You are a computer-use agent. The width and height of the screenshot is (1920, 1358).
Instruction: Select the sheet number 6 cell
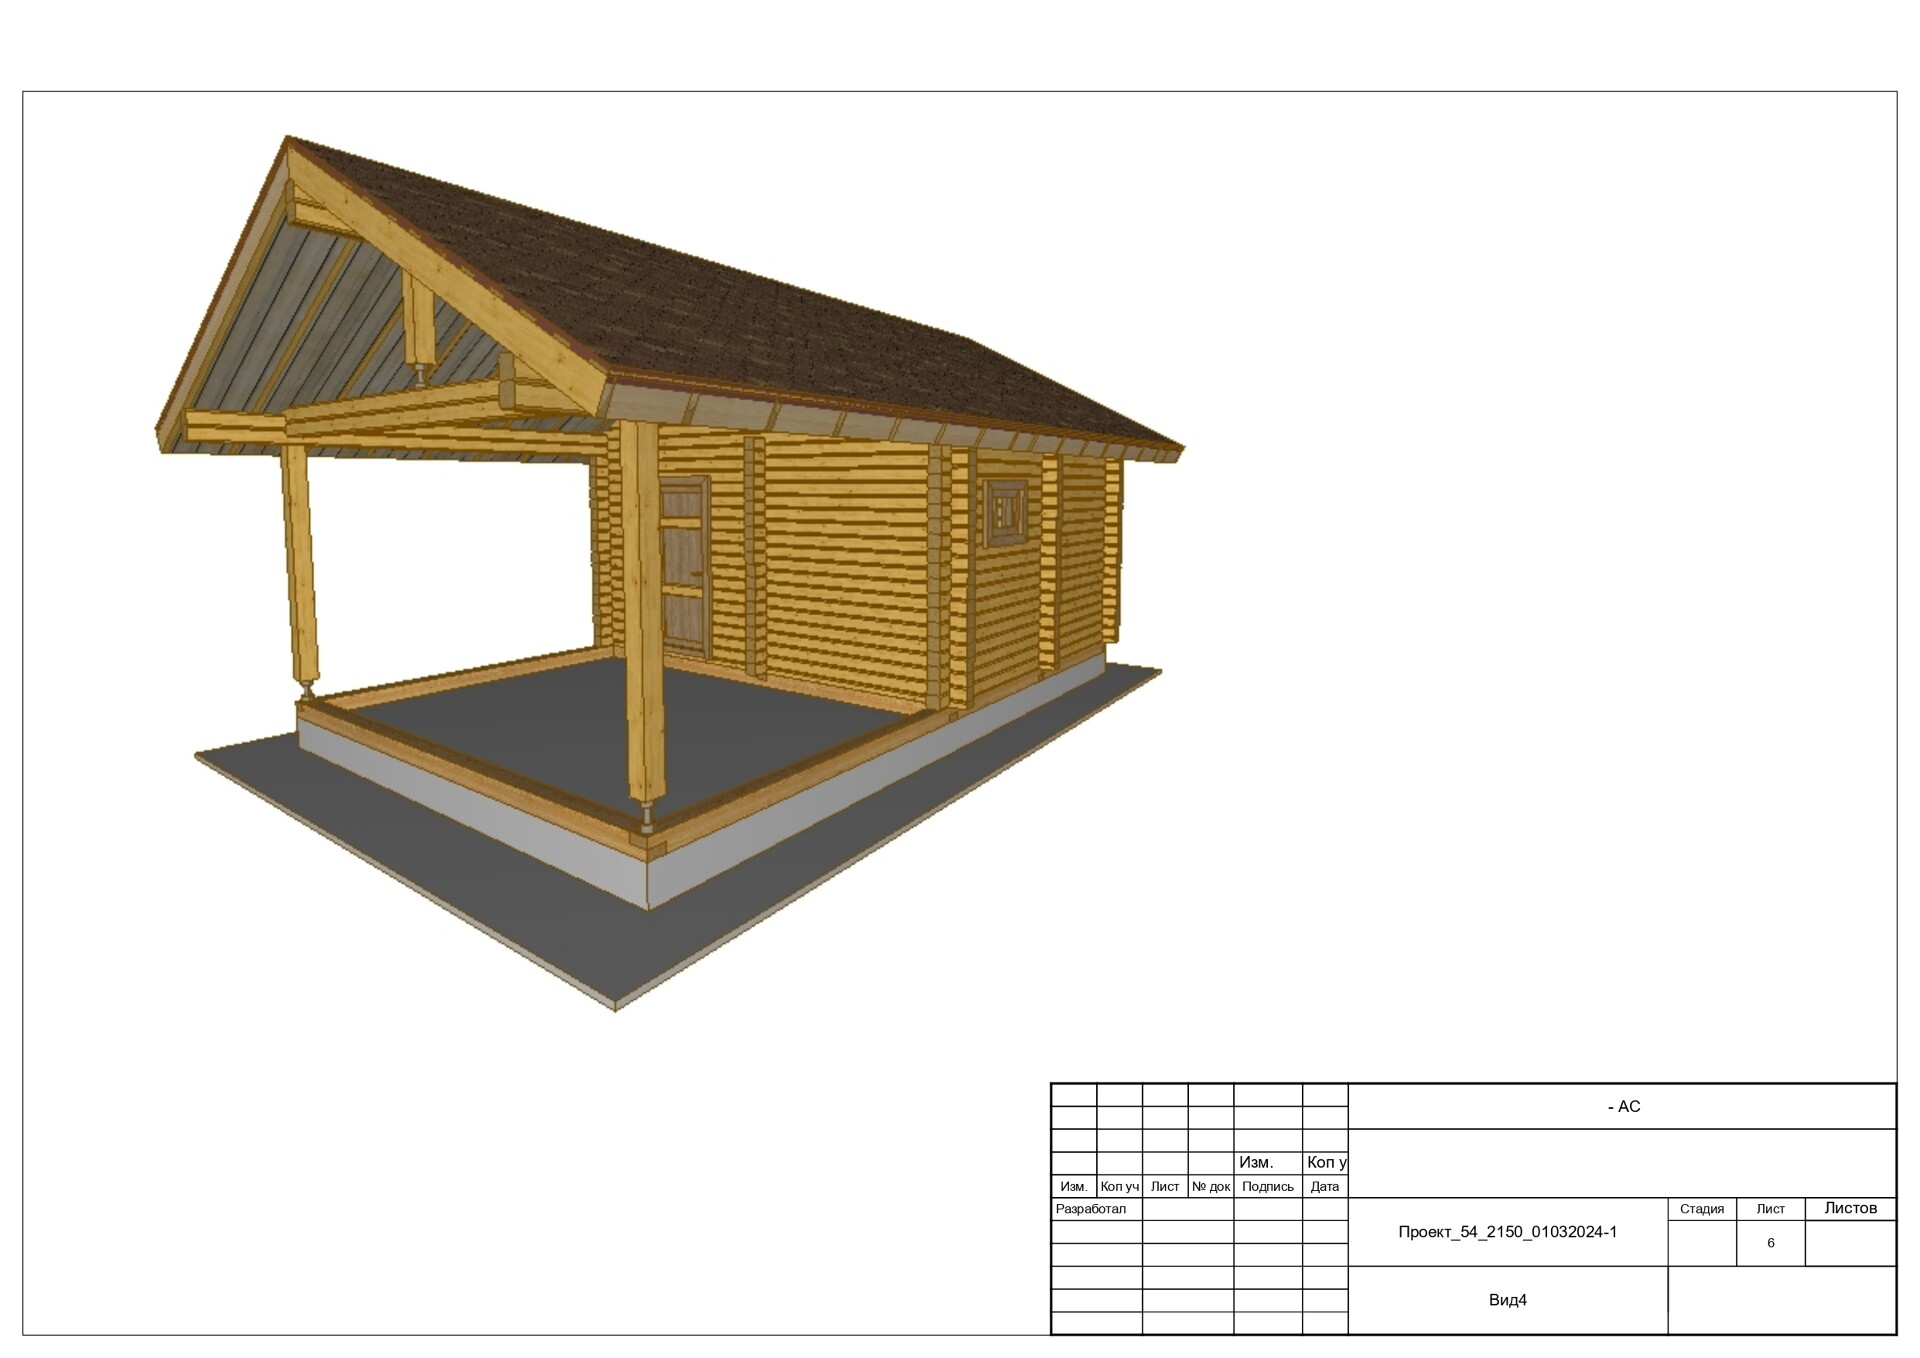[1770, 1243]
